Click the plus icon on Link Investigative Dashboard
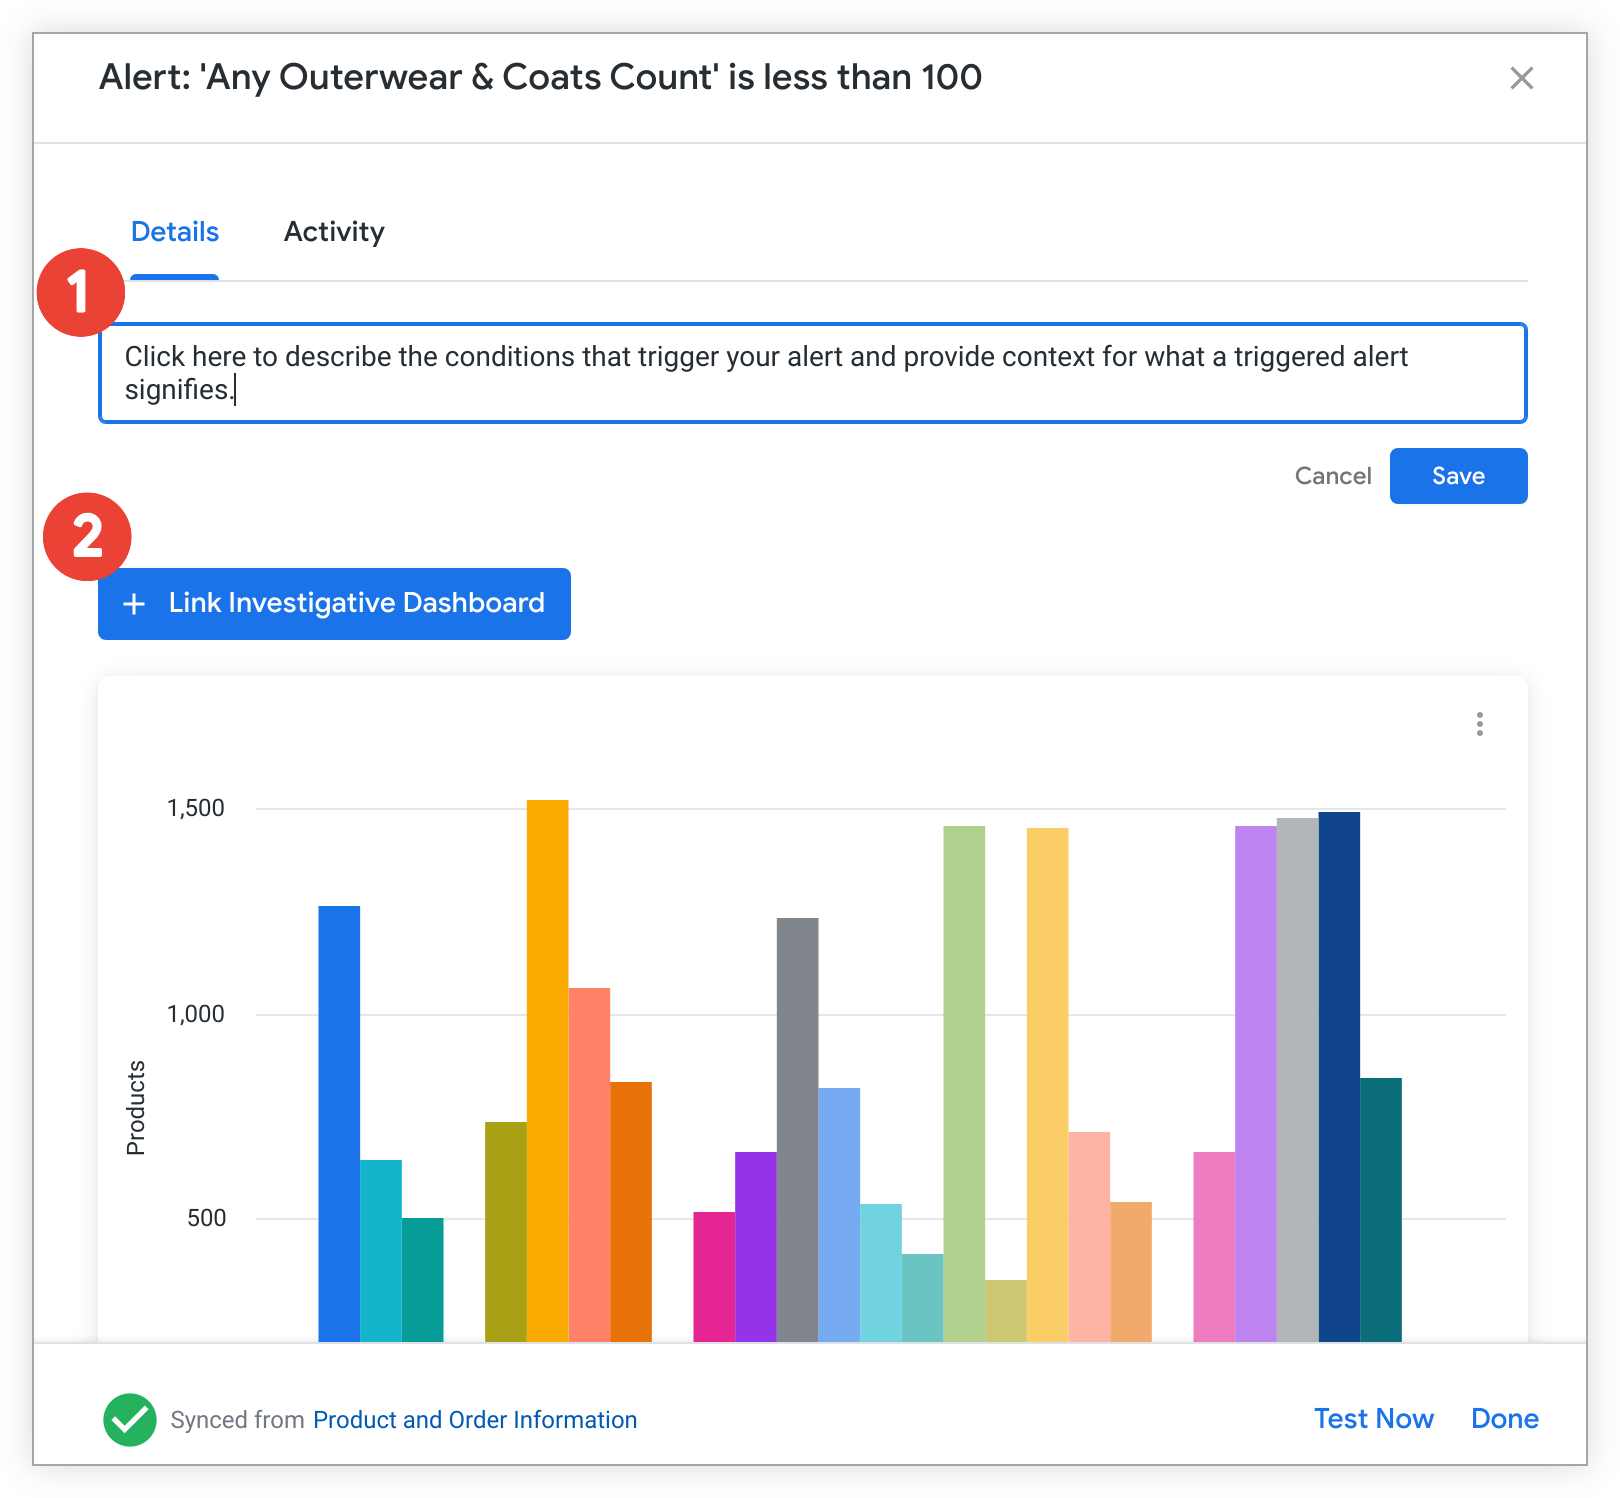1620x1498 pixels. tap(134, 604)
